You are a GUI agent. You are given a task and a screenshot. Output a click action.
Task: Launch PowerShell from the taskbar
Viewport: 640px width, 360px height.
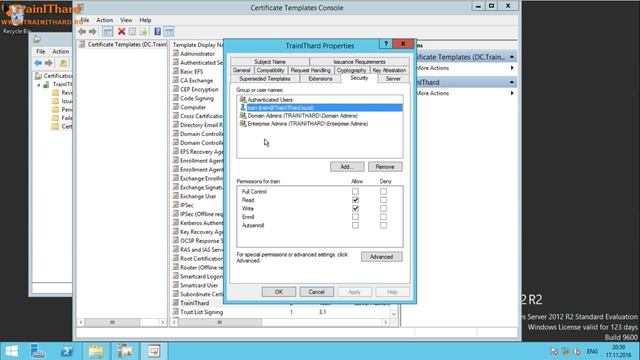[x=67, y=351]
